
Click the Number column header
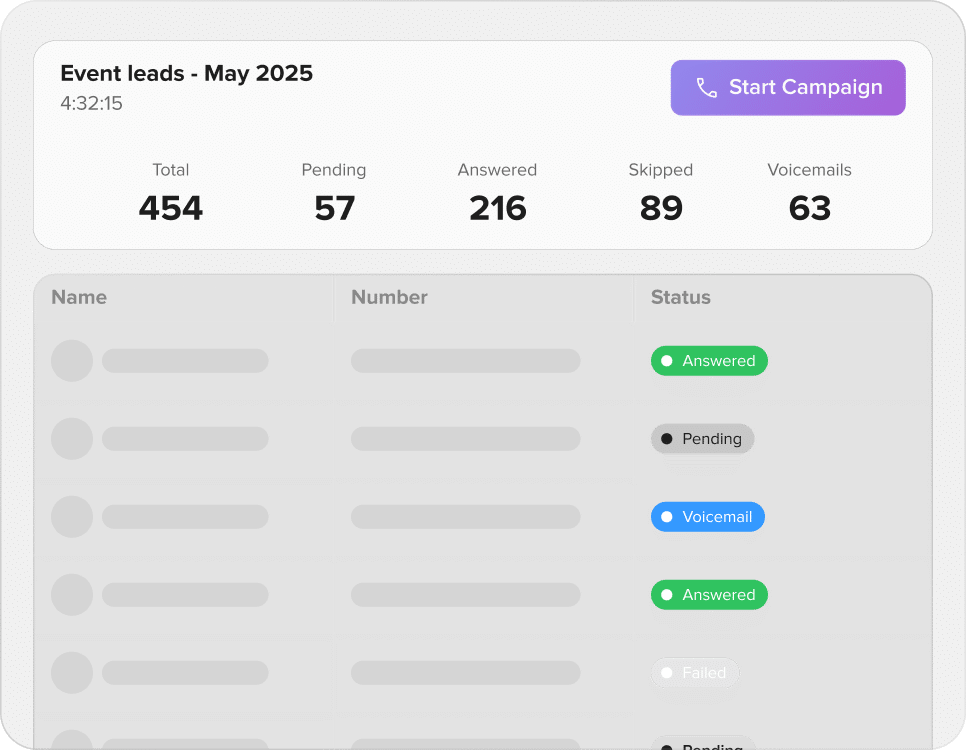tap(389, 297)
